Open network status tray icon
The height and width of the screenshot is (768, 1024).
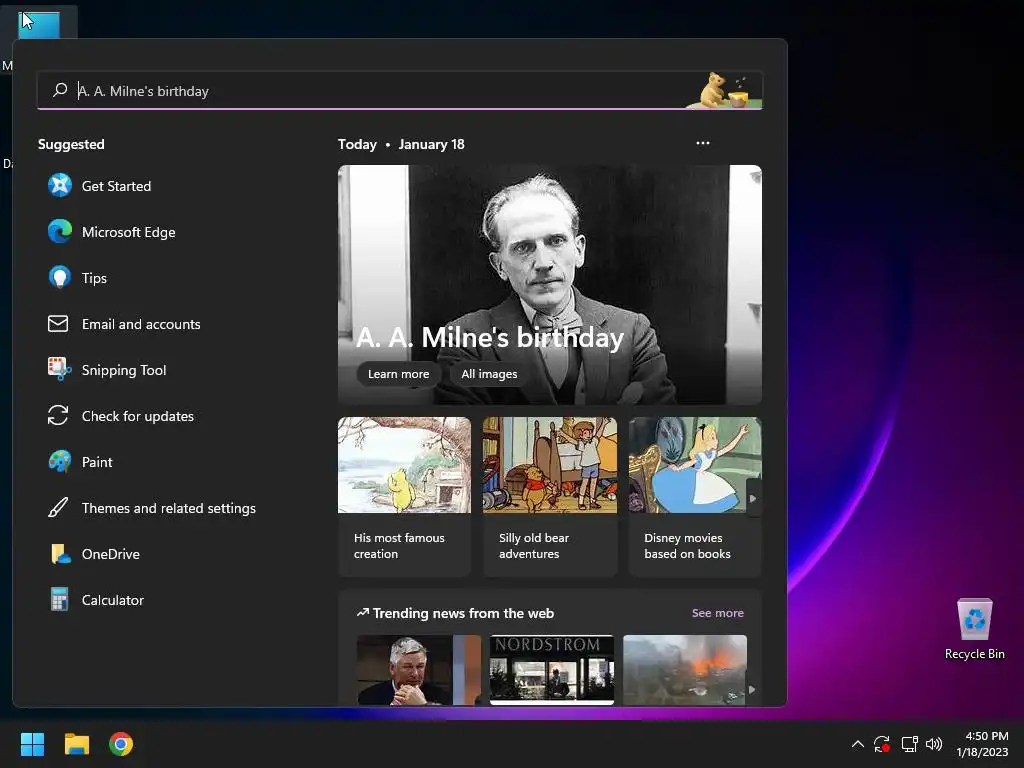coord(910,744)
